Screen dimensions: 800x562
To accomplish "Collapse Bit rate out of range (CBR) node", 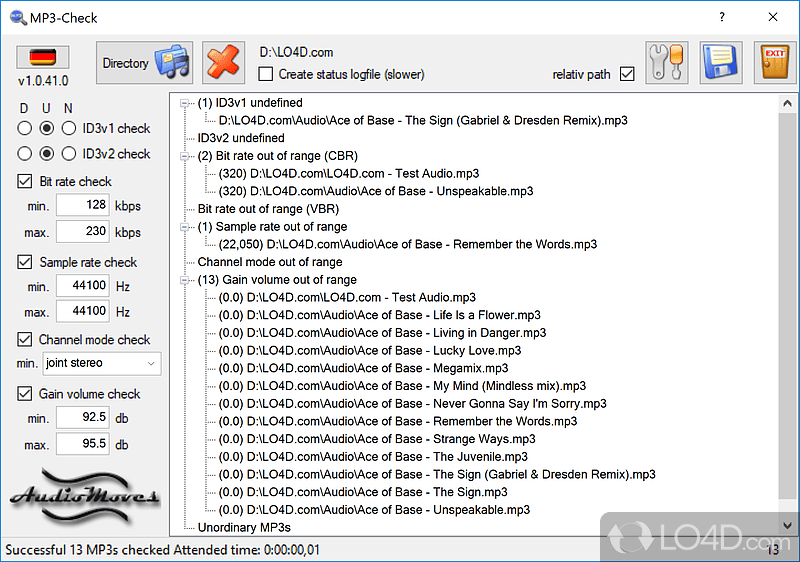I will (184, 156).
